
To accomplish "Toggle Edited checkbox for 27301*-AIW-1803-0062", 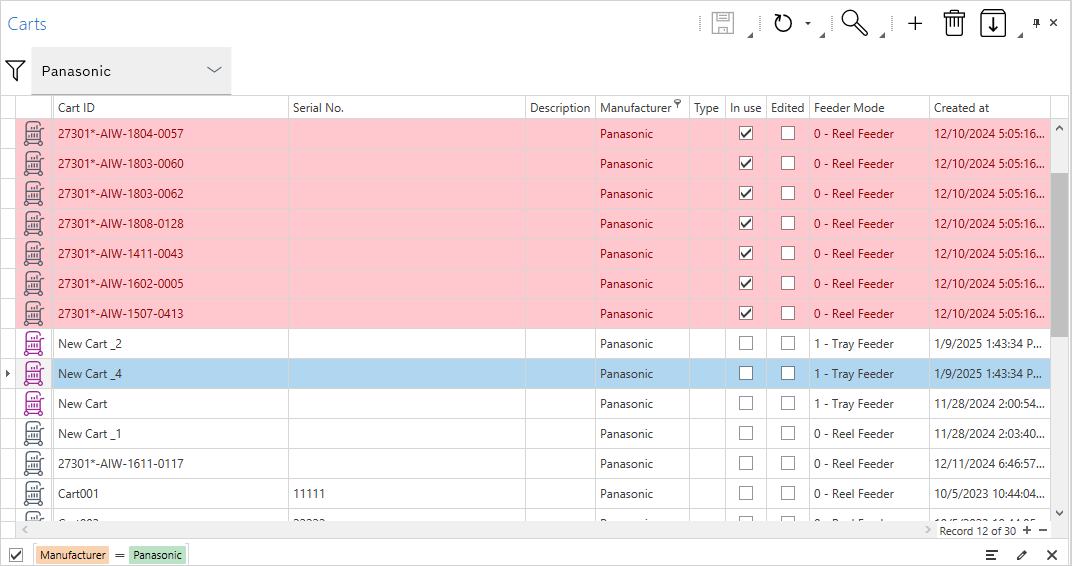I will point(788,193).
